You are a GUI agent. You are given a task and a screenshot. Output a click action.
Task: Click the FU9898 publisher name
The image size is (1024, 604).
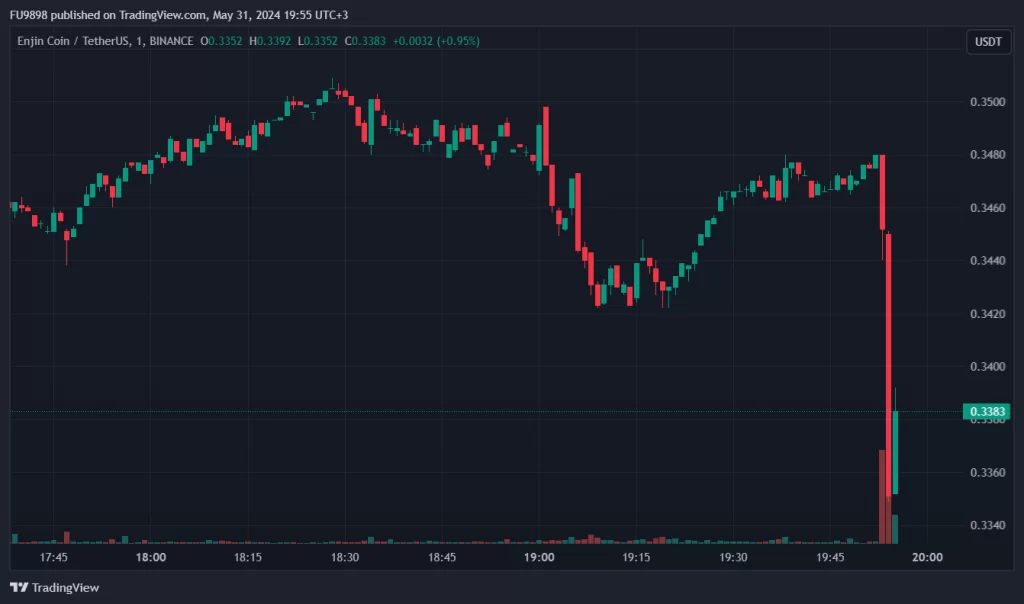[31, 15]
